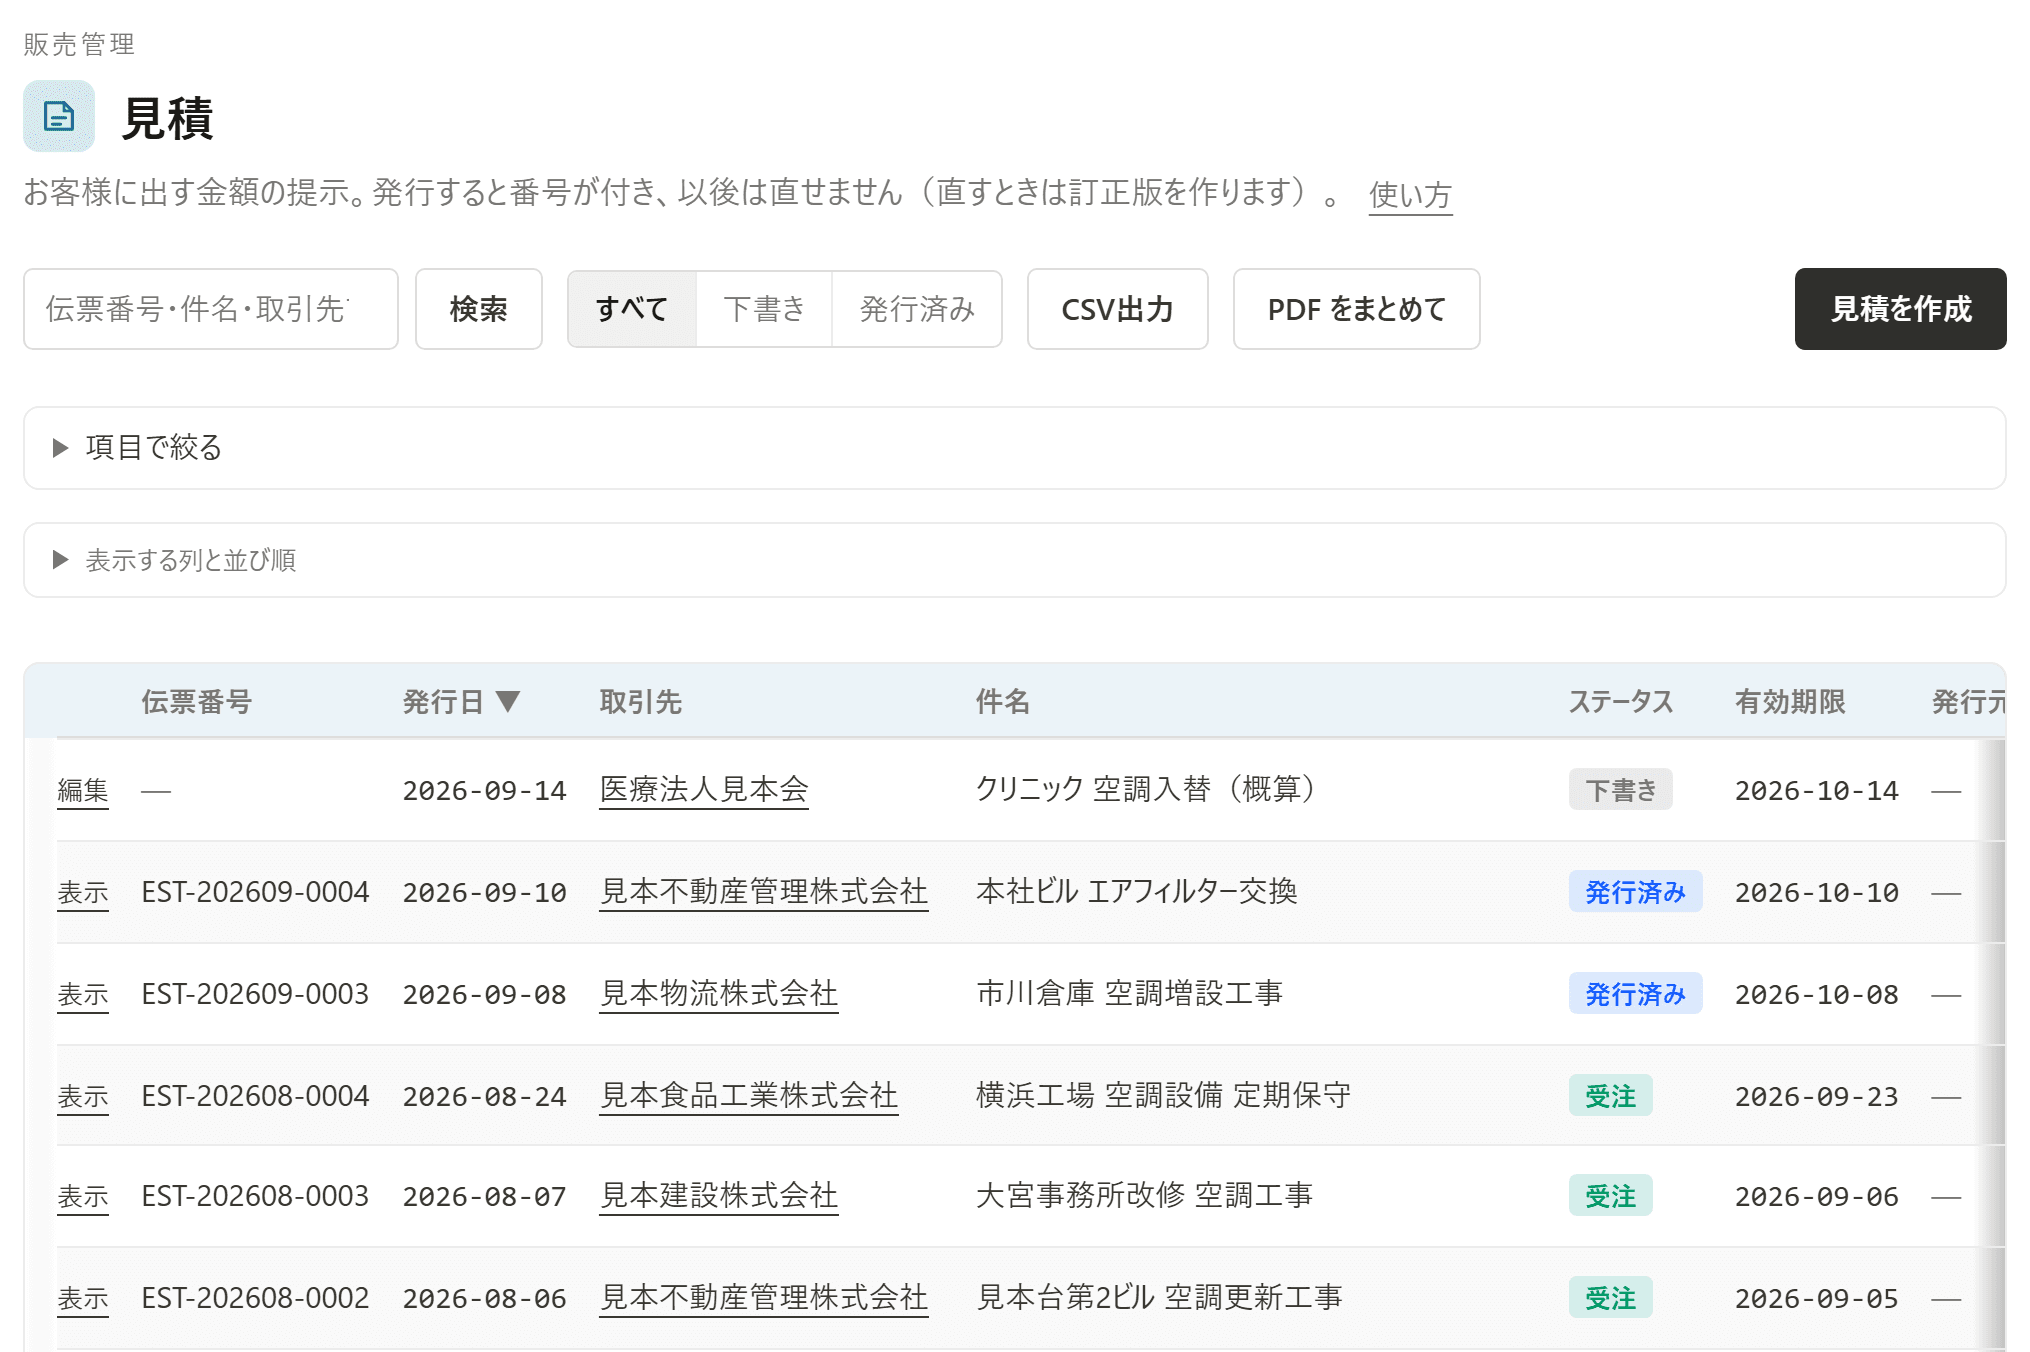2030x1352 pixels.
Task: Open the 医療法人見本会 customer link
Action: click(x=704, y=790)
